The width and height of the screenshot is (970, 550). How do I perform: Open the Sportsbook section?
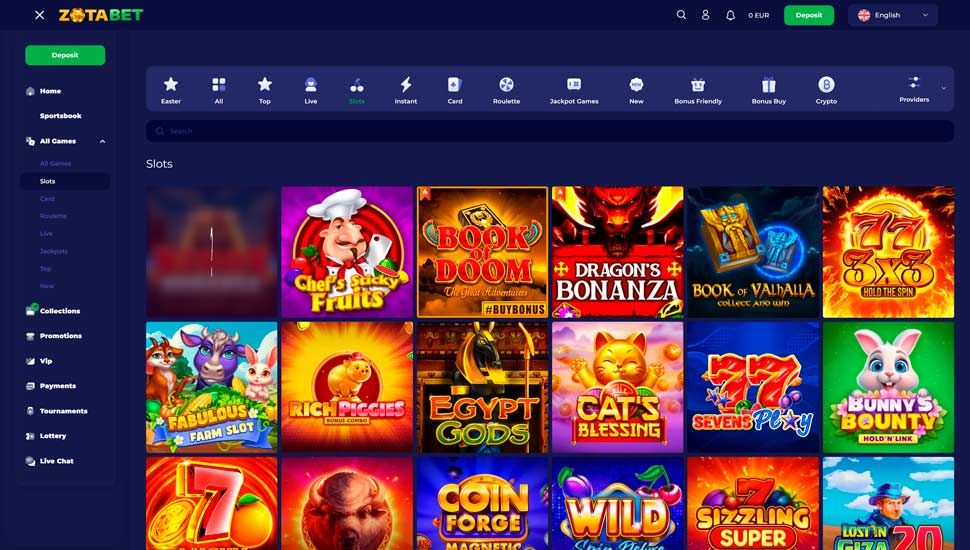(60, 116)
